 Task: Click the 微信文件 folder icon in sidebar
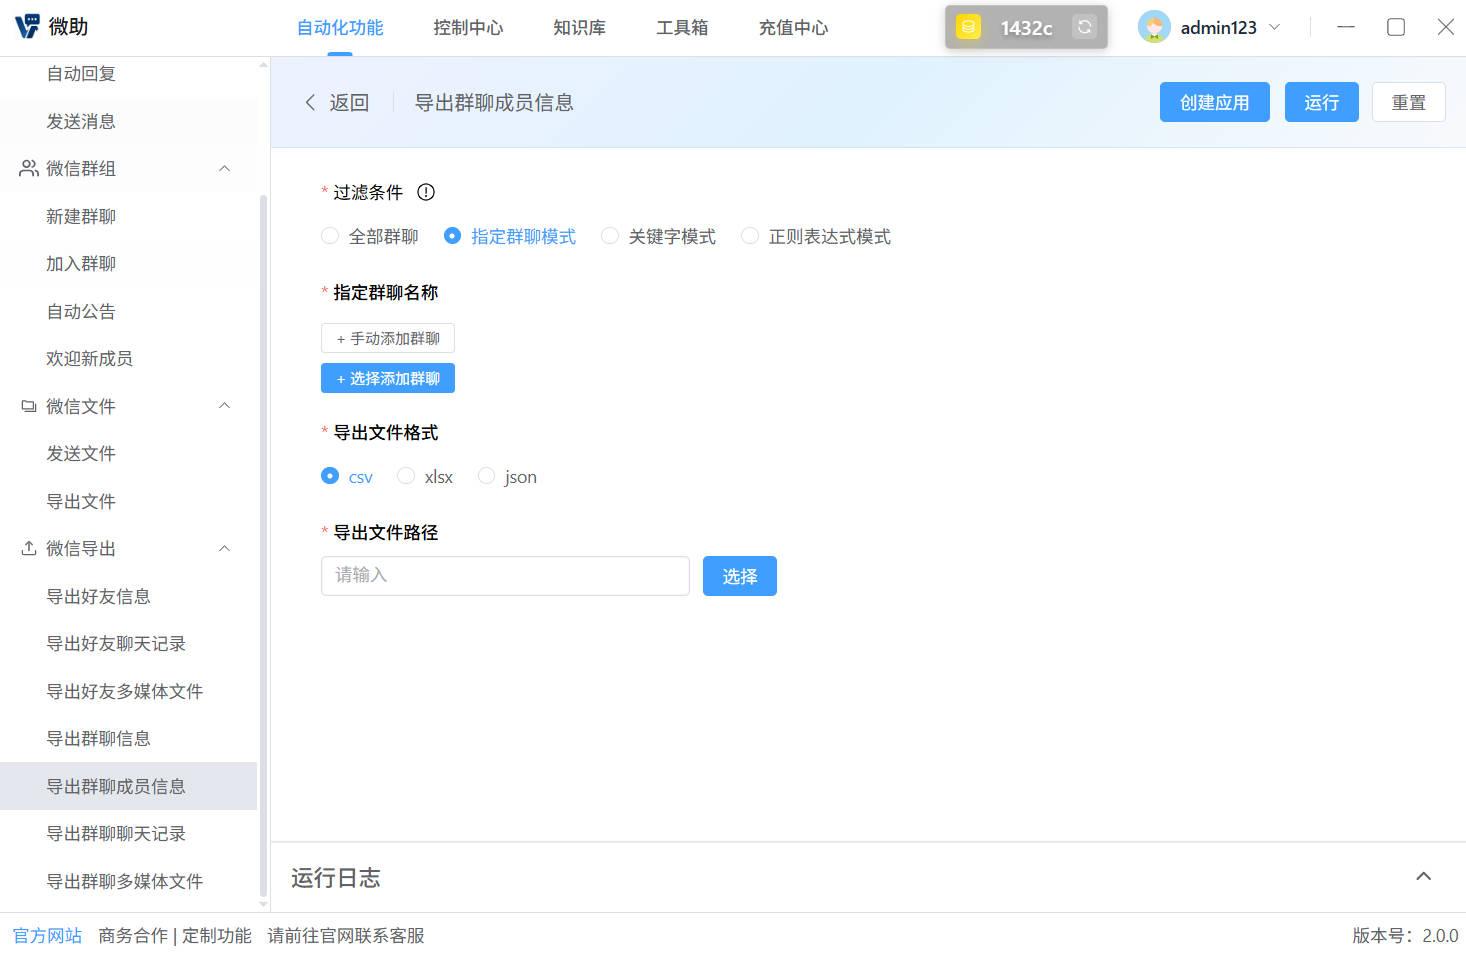pos(27,406)
